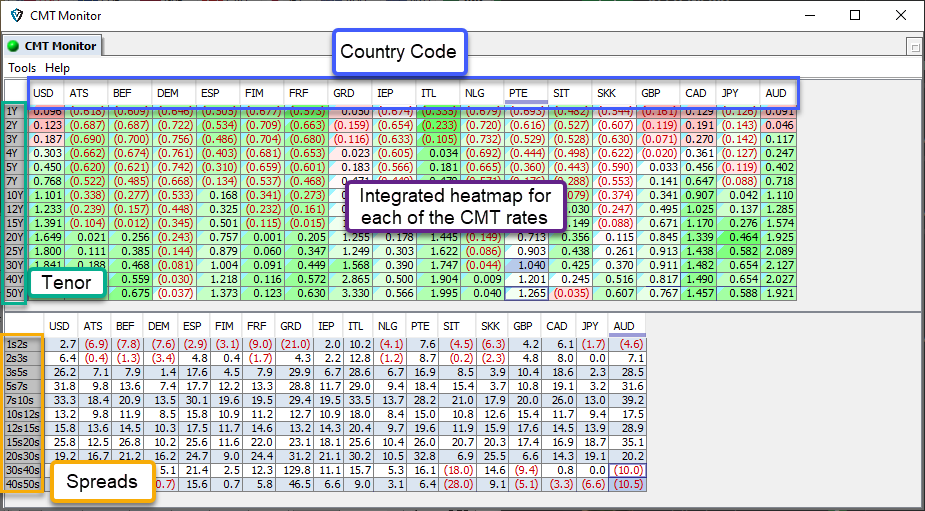Click the PTE 20s30s spread cell 32.8
The image size is (925, 511).
[x=422, y=456]
